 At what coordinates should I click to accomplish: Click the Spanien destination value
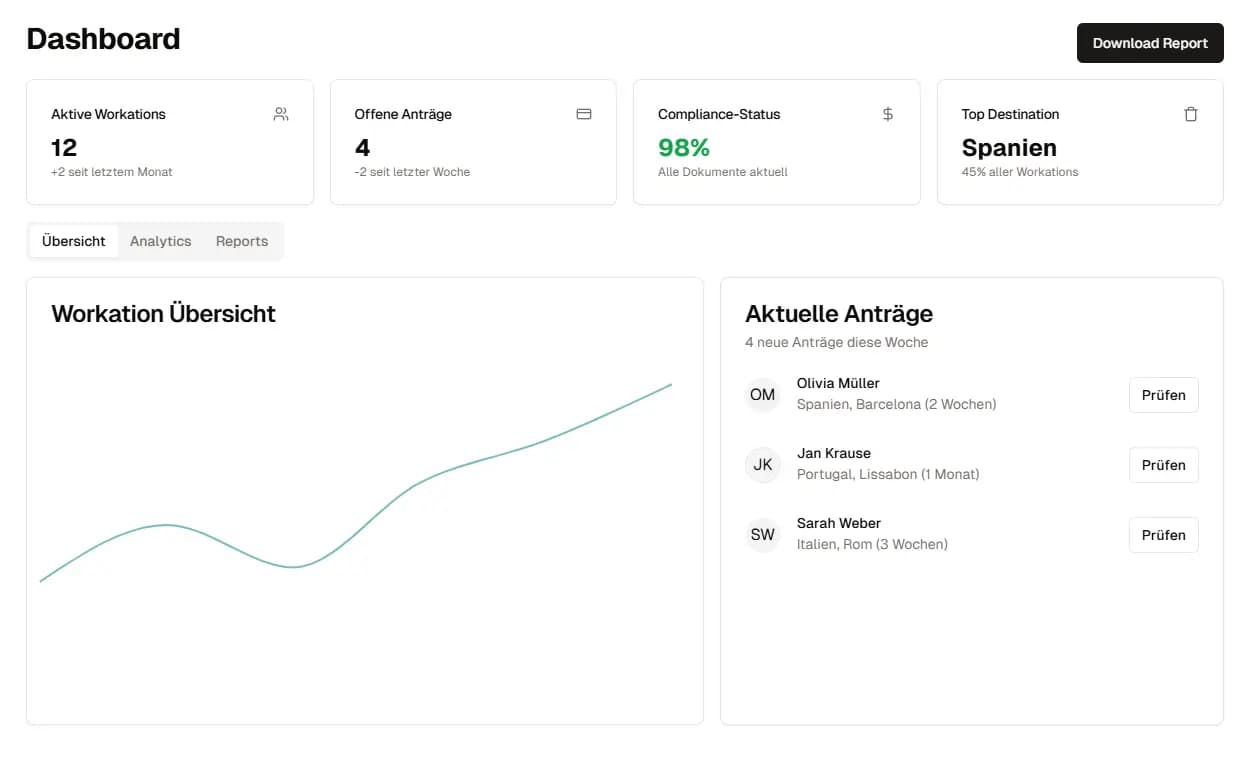tap(1009, 148)
